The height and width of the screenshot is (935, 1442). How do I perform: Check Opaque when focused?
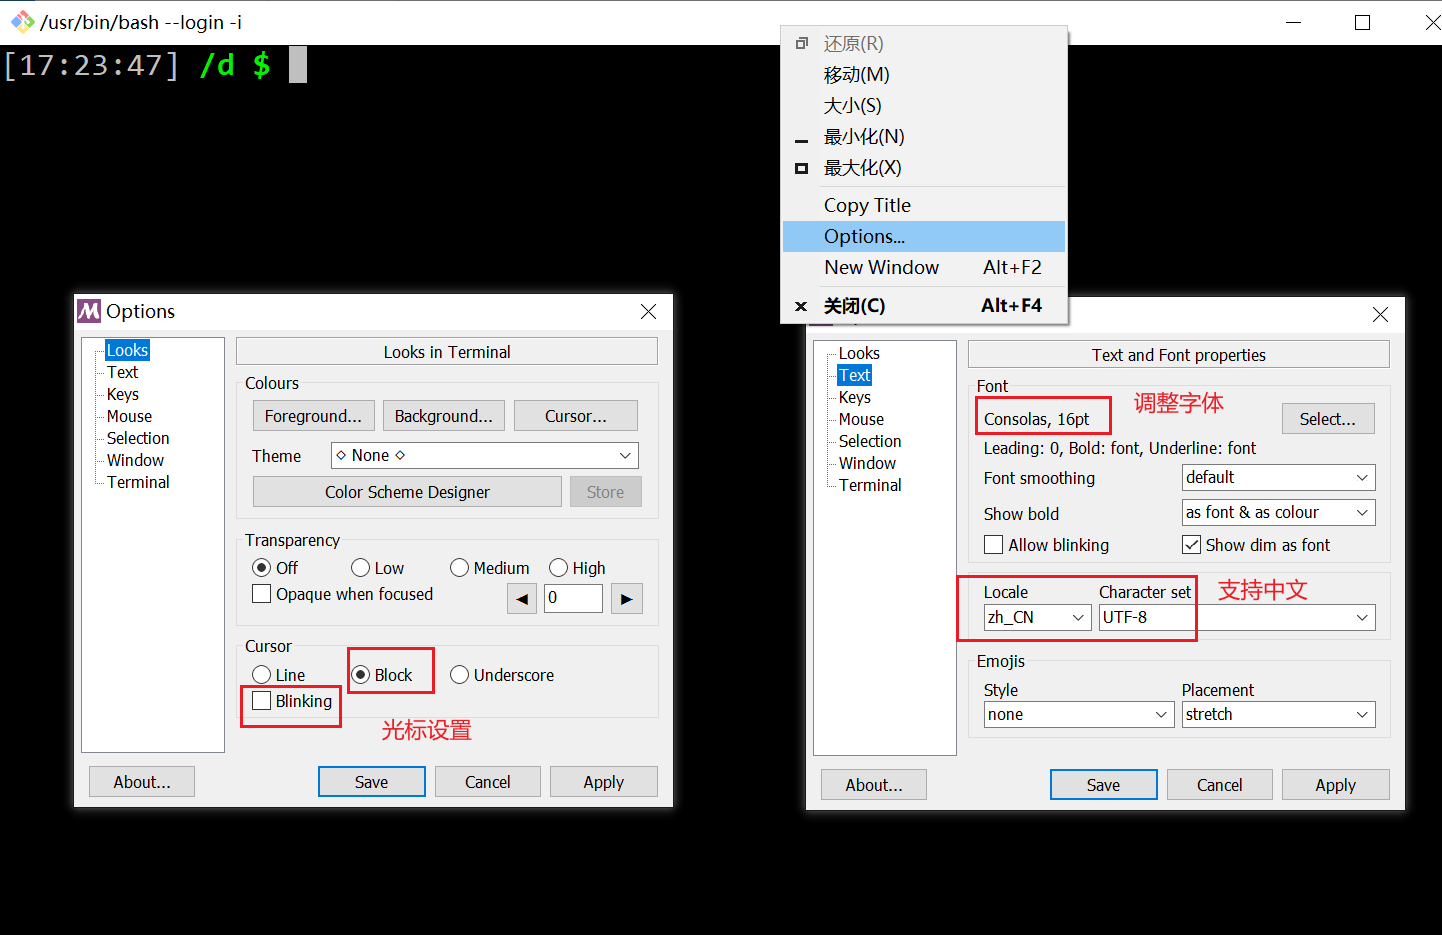point(261,594)
